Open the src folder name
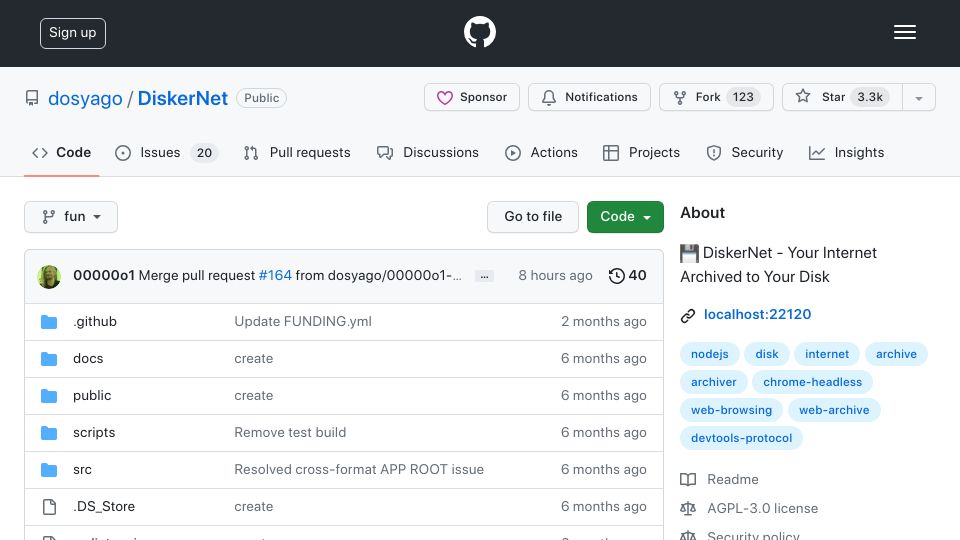 (x=82, y=470)
